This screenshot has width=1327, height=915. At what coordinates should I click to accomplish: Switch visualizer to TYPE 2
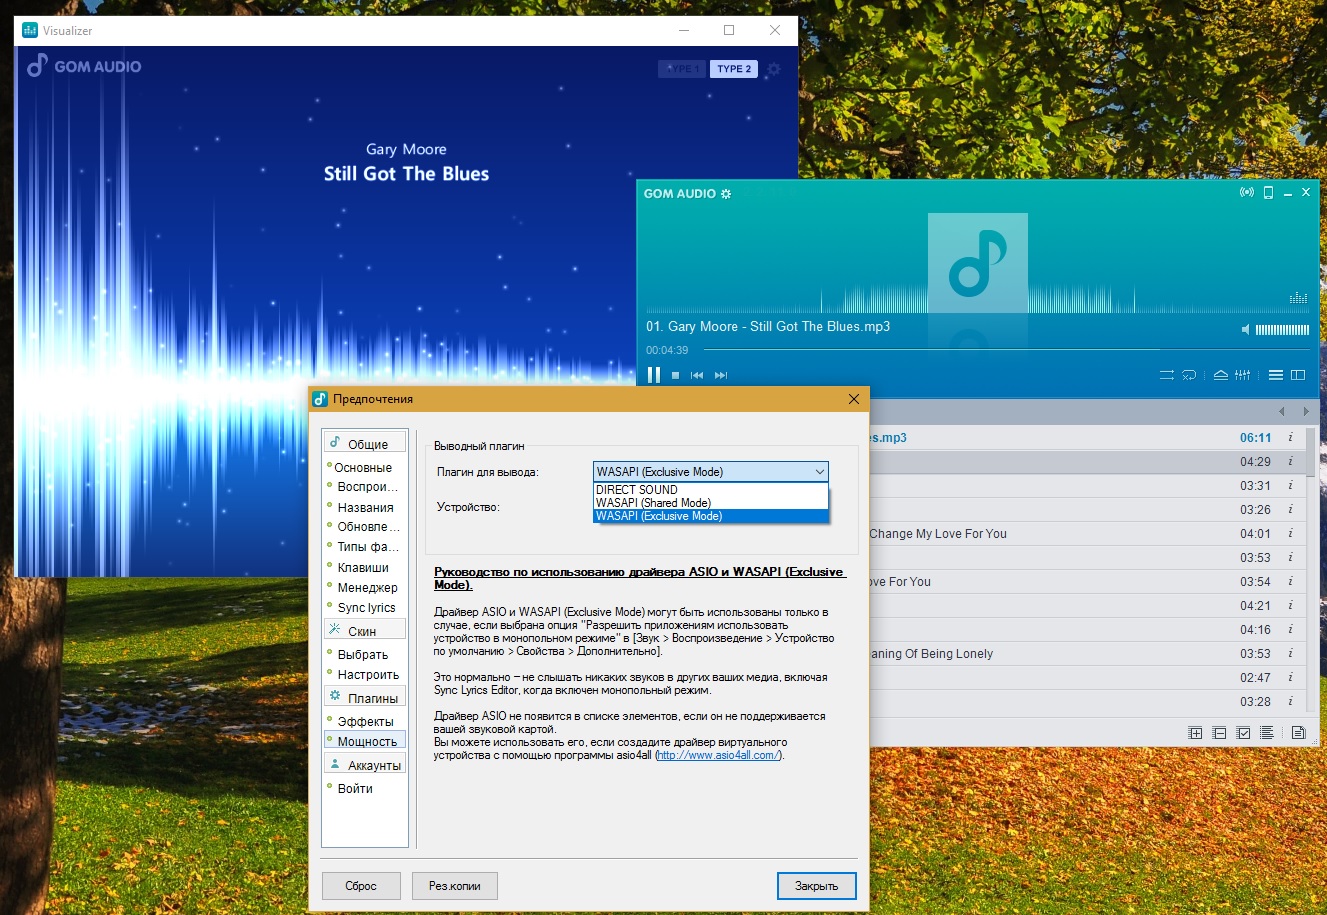point(734,69)
